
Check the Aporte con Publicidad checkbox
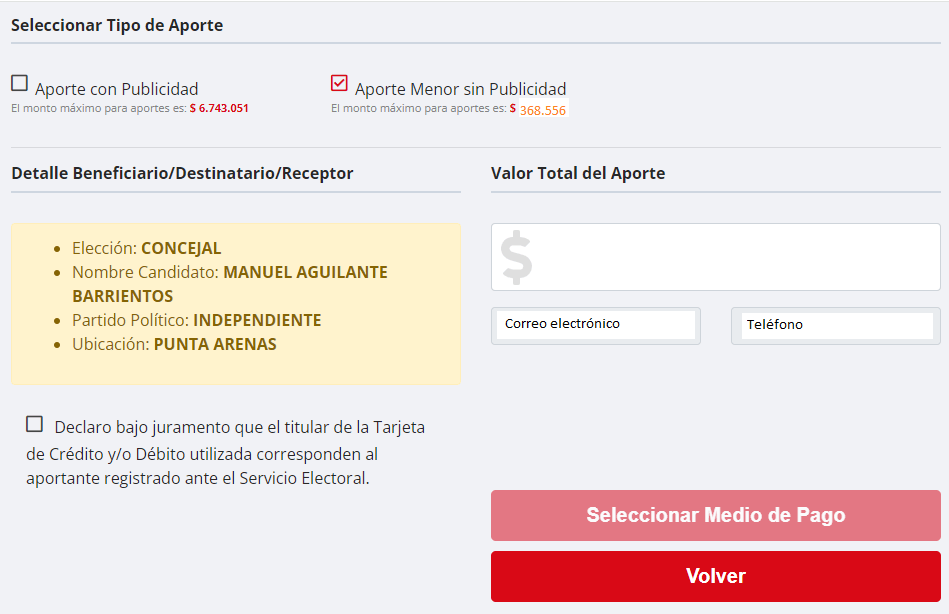[x=19, y=84]
